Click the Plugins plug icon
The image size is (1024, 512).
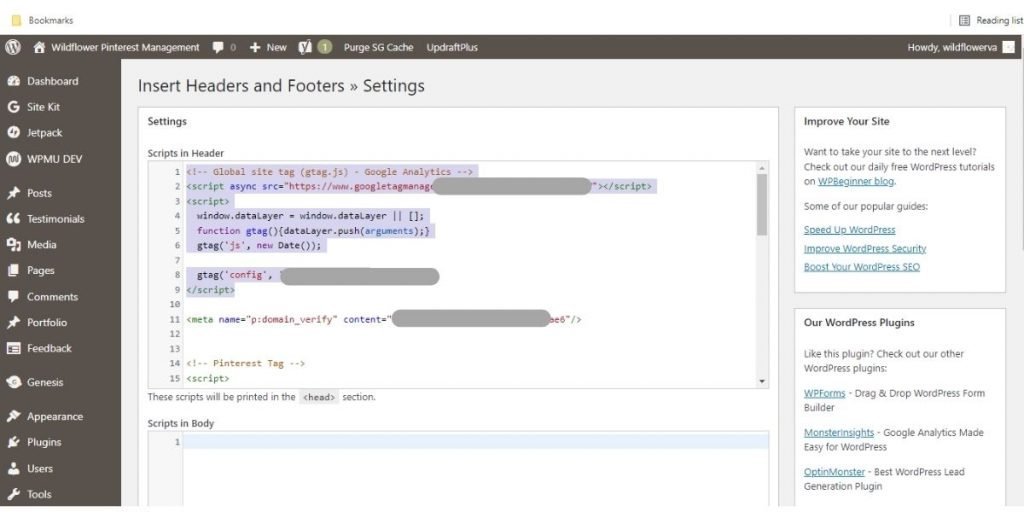13,442
